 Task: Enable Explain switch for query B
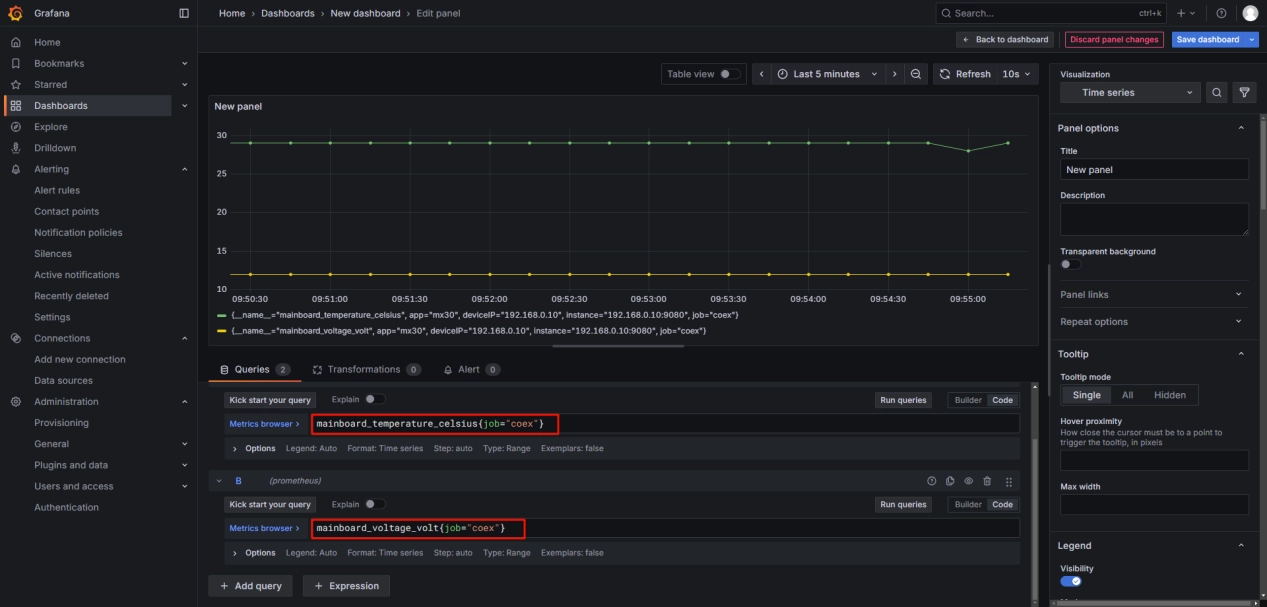374,504
